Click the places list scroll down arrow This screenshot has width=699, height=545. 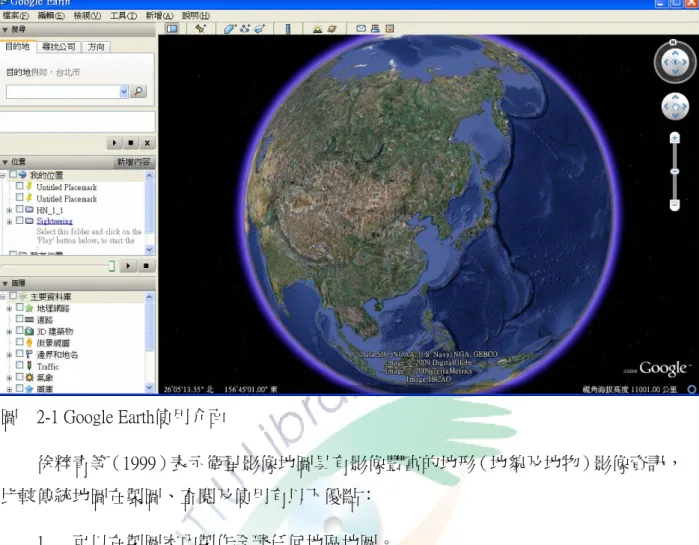[149, 250]
